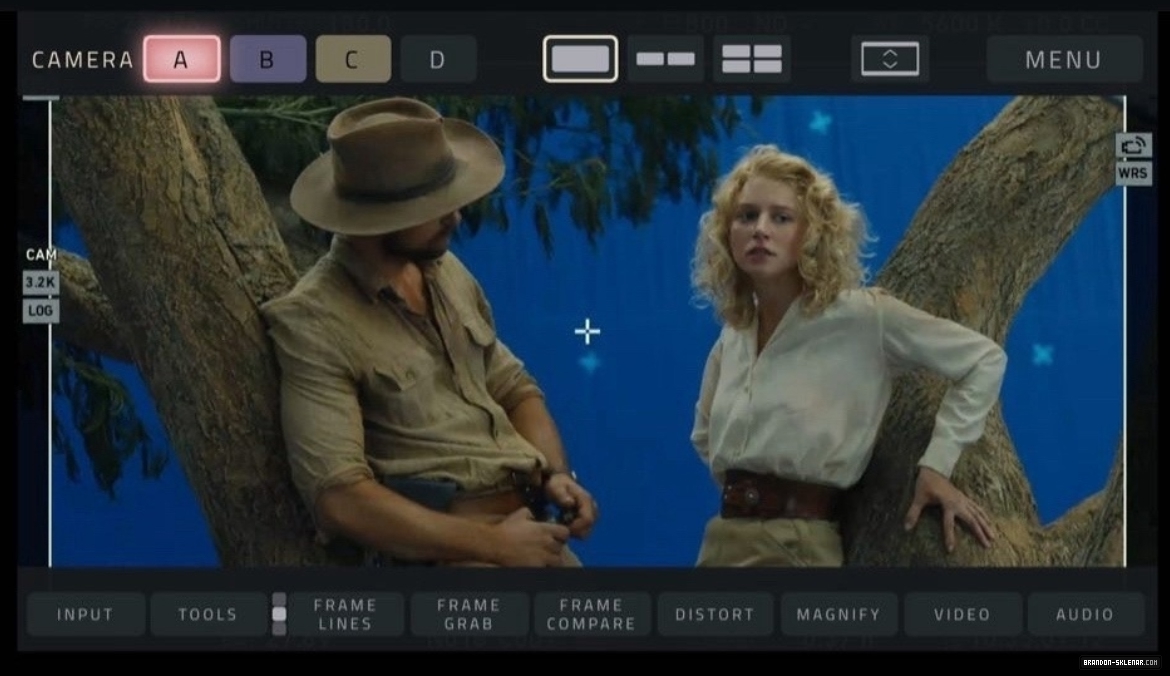
Task: Select camera A
Action: [x=181, y=59]
